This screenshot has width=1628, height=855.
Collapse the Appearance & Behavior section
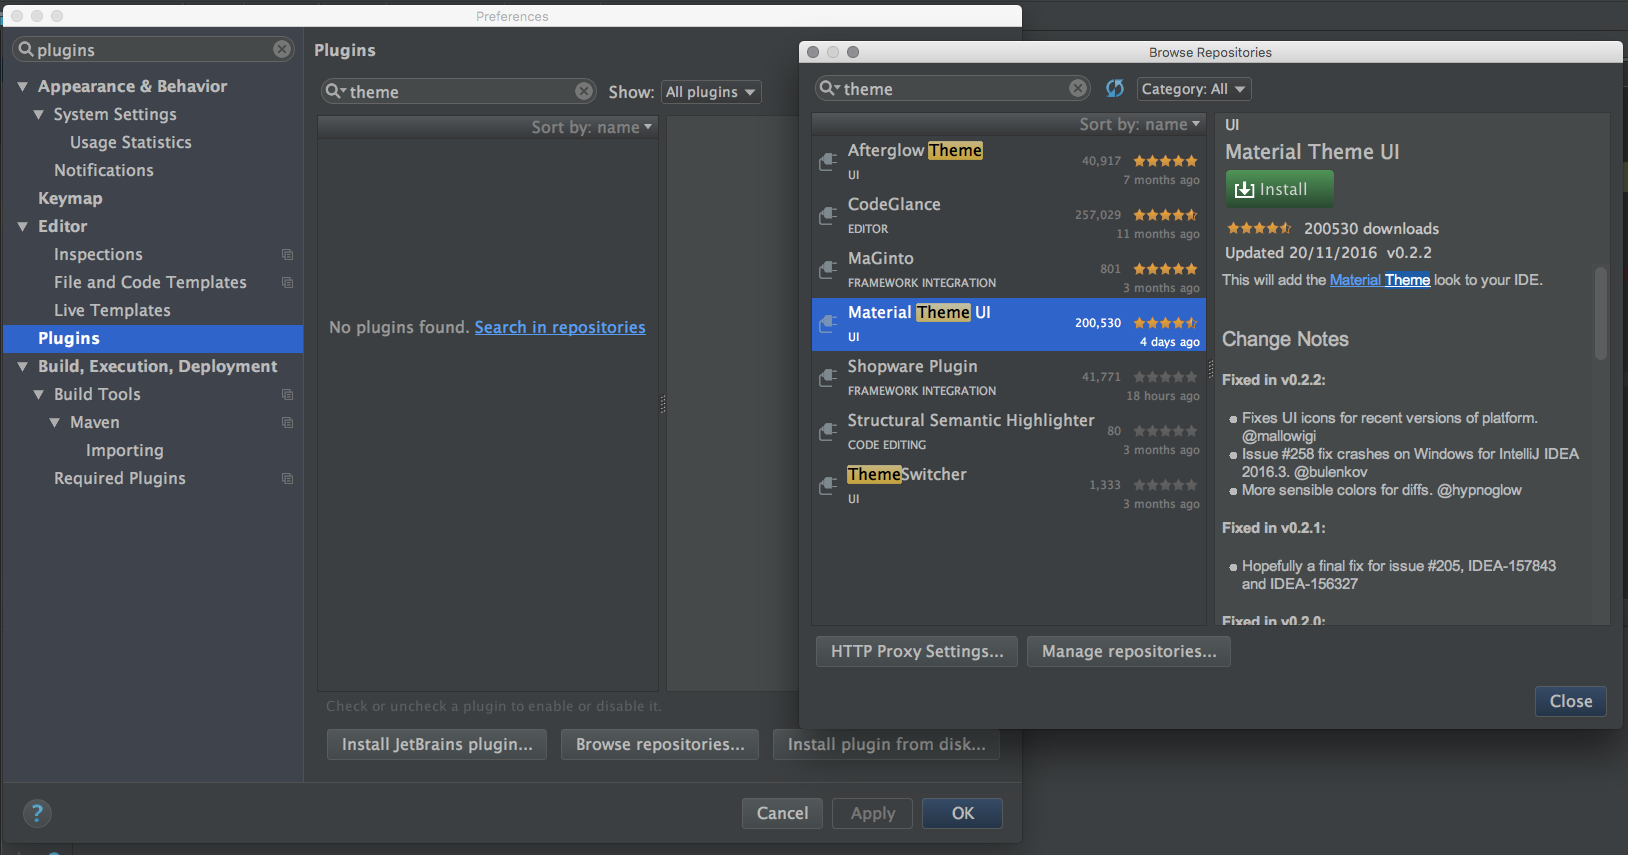pyautogui.click(x=22, y=87)
